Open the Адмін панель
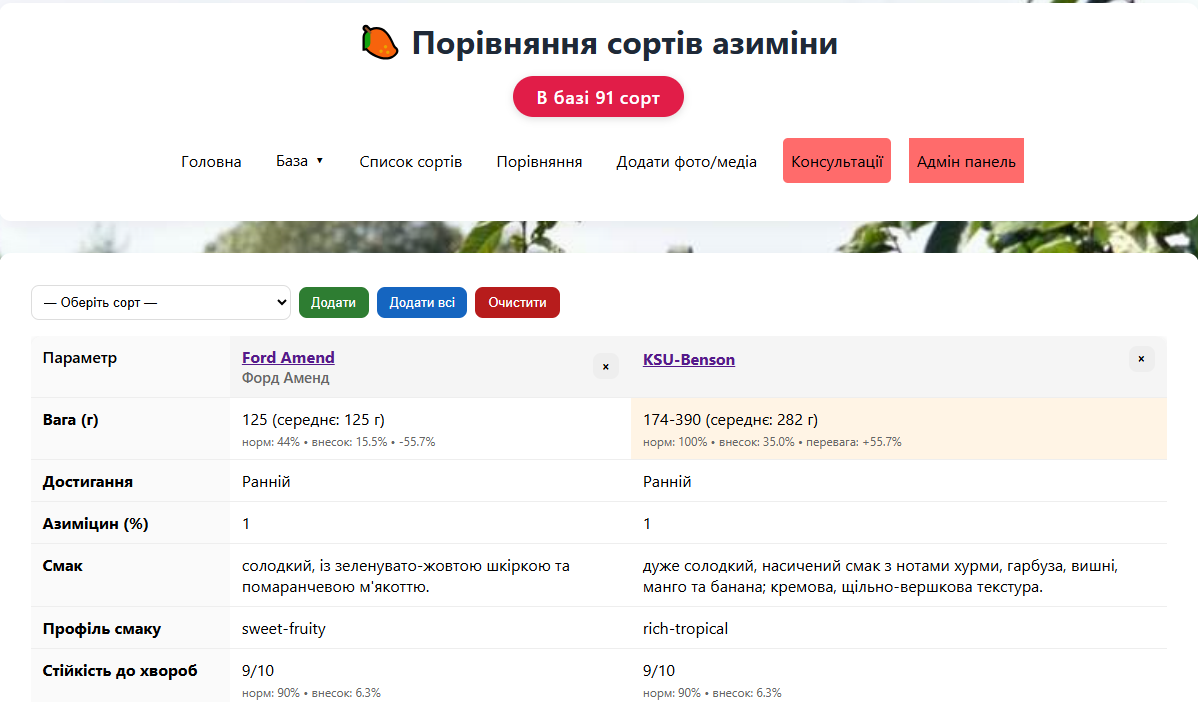Image resolution: width=1198 pixels, height=702 pixels. 965,161
